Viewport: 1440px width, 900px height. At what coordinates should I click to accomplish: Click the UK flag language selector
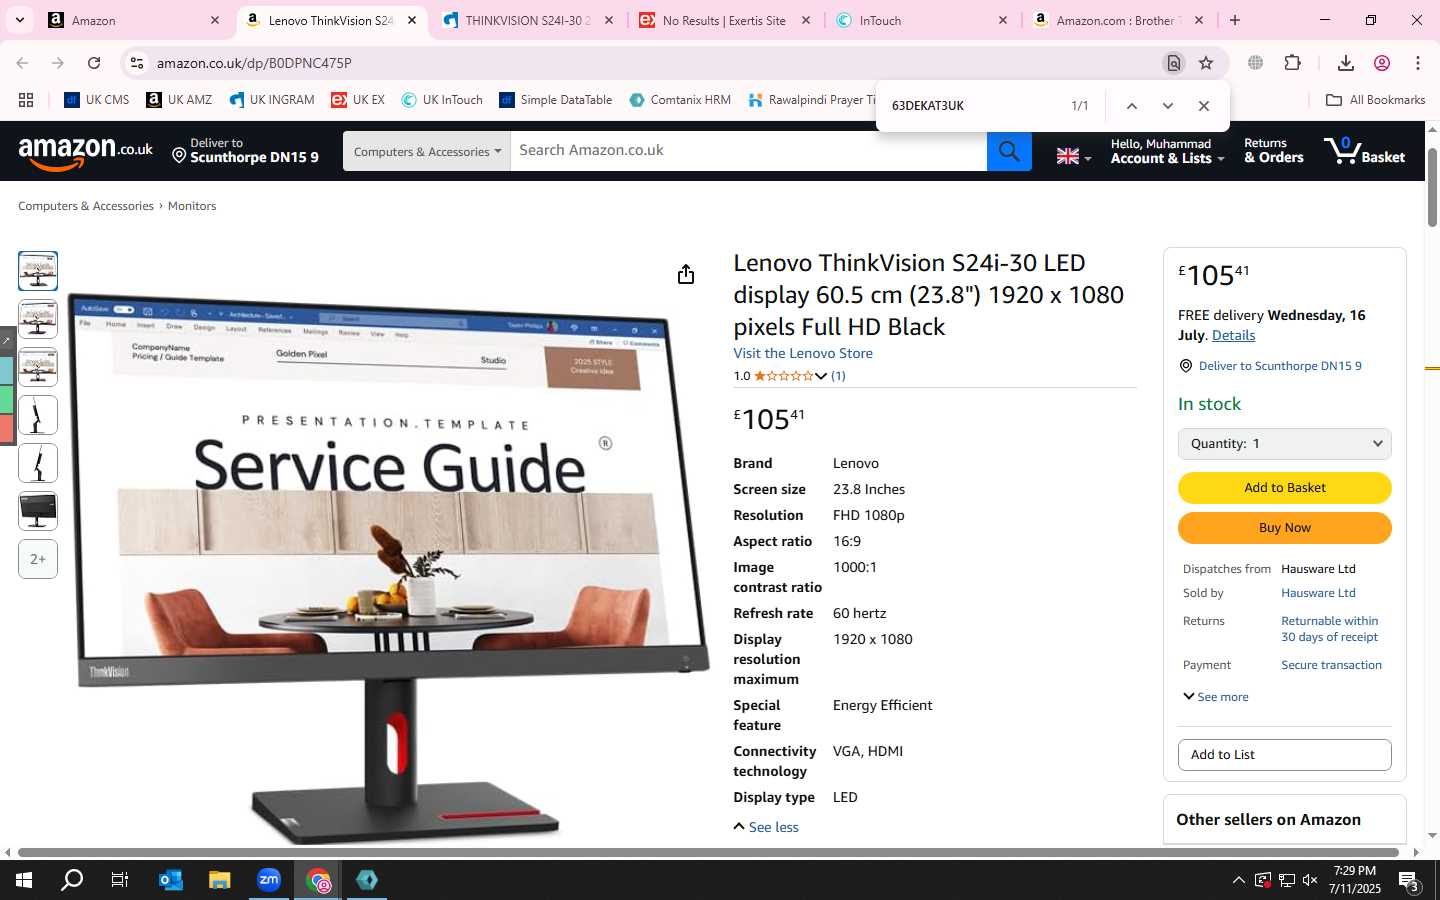pos(1073,156)
